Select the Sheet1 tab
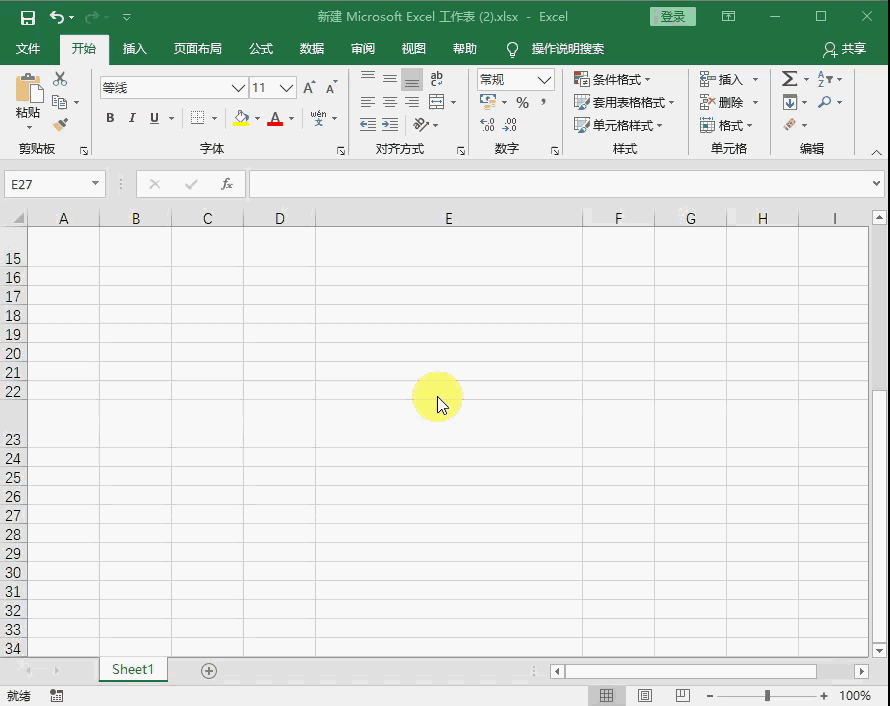This screenshot has height=706, width=890. click(x=133, y=670)
